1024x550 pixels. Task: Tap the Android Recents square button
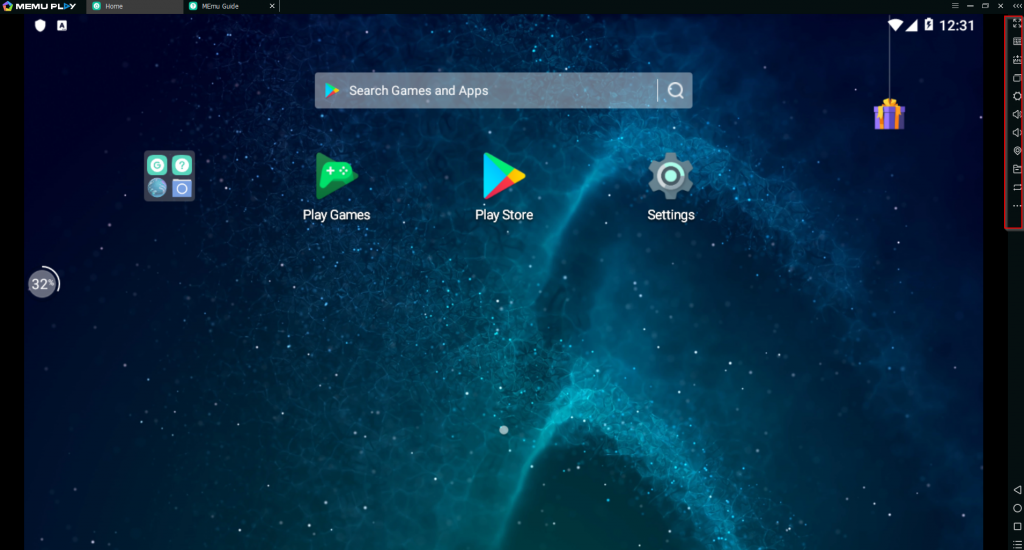[x=1017, y=526]
